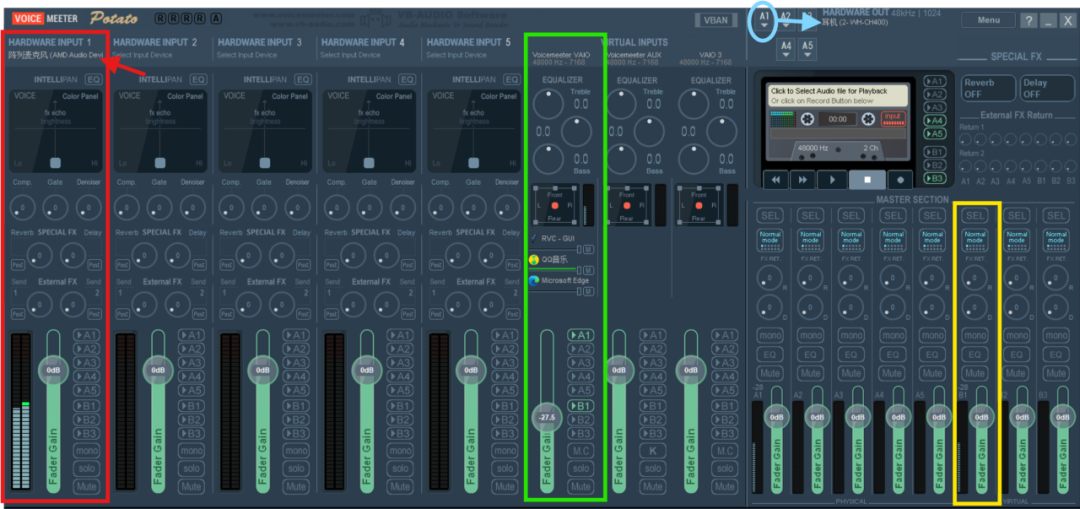The image size is (1080, 509).
Task: Open A1 hardware output device dropdown
Action: (x=764, y=21)
